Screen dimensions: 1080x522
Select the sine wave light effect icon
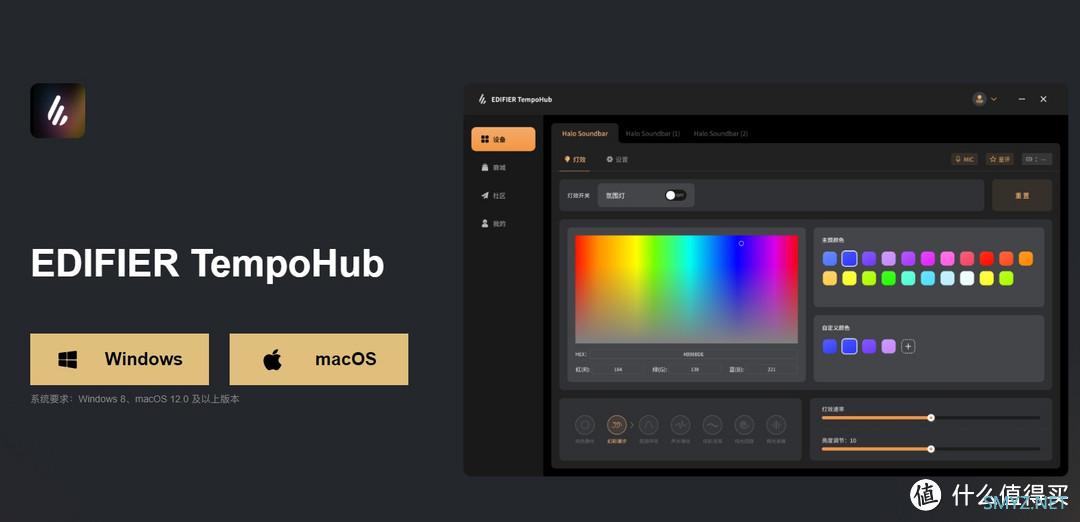point(712,425)
